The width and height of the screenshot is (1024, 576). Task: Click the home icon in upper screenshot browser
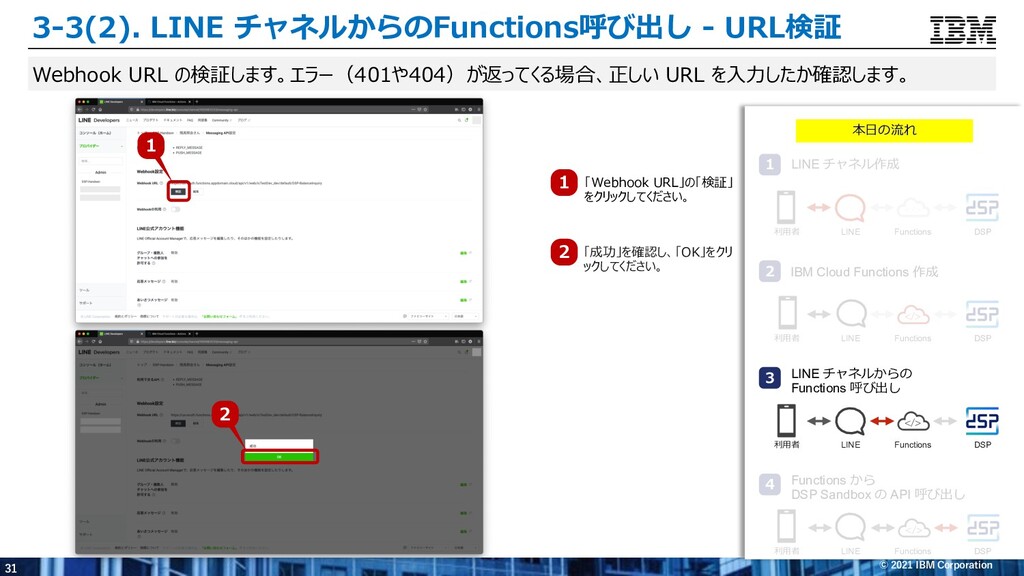(100, 110)
